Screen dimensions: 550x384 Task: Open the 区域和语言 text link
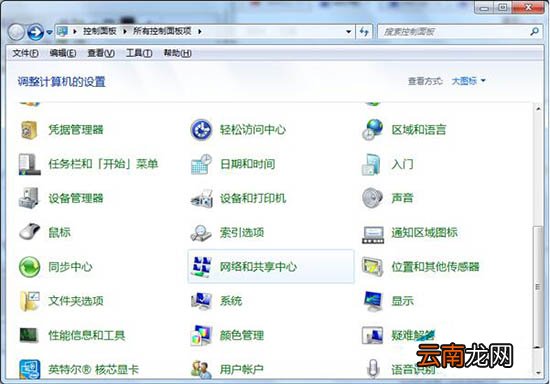(x=419, y=130)
